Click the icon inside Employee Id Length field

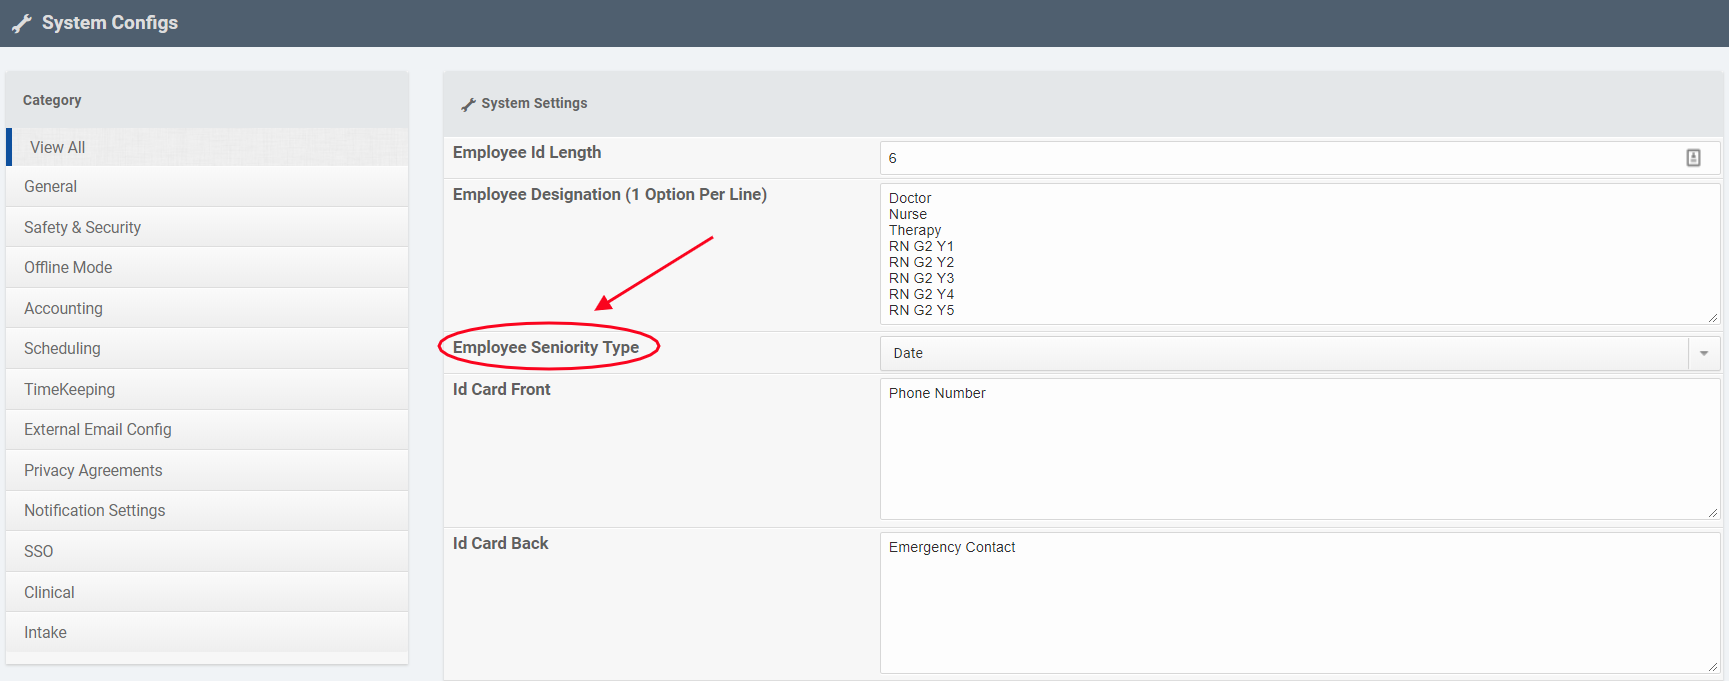[1693, 158]
